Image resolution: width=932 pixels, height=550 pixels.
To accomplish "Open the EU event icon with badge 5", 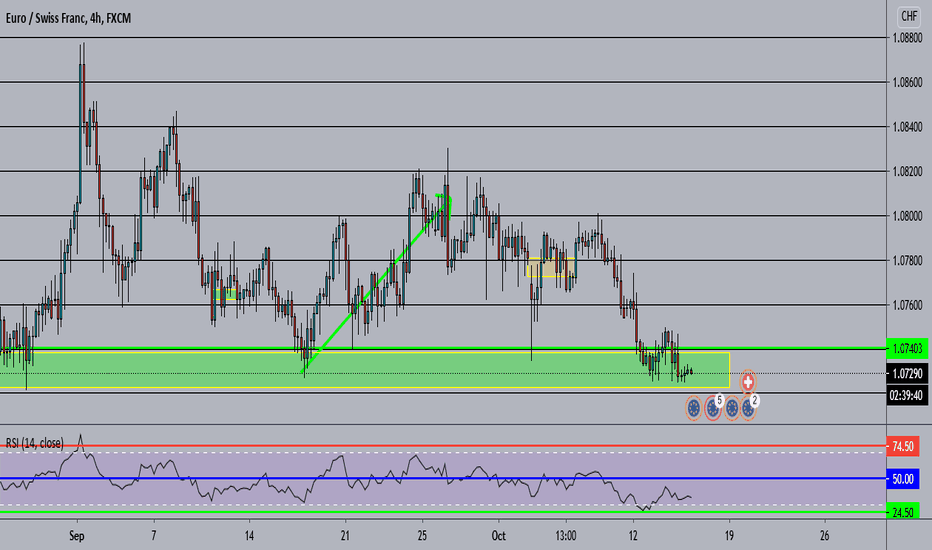I will pyautogui.click(x=713, y=408).
